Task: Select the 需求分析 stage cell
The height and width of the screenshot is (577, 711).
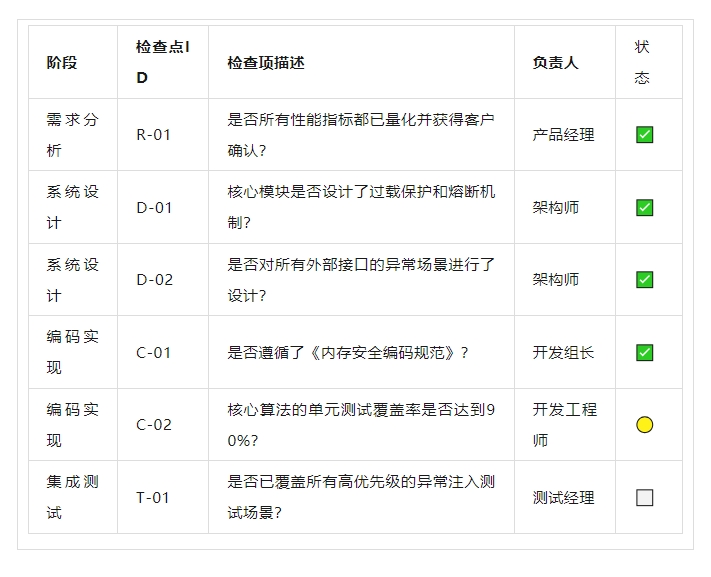Action: tap(72, 135)
